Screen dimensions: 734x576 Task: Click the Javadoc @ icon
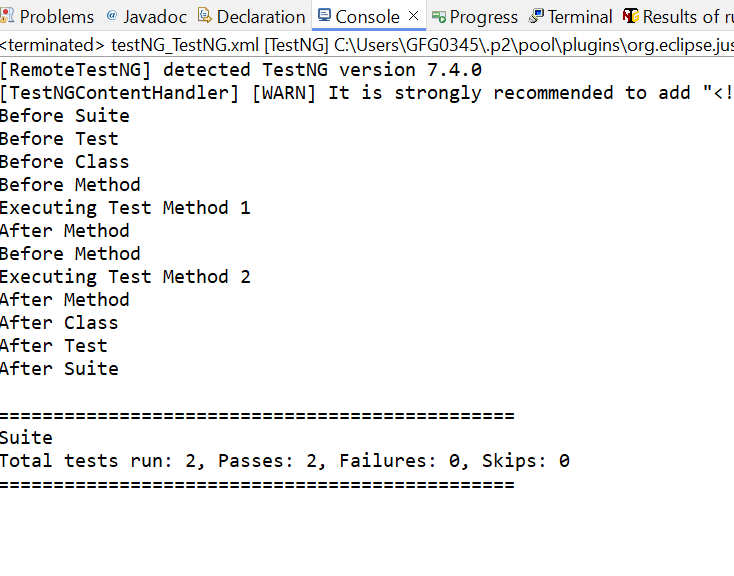point(111,17)
